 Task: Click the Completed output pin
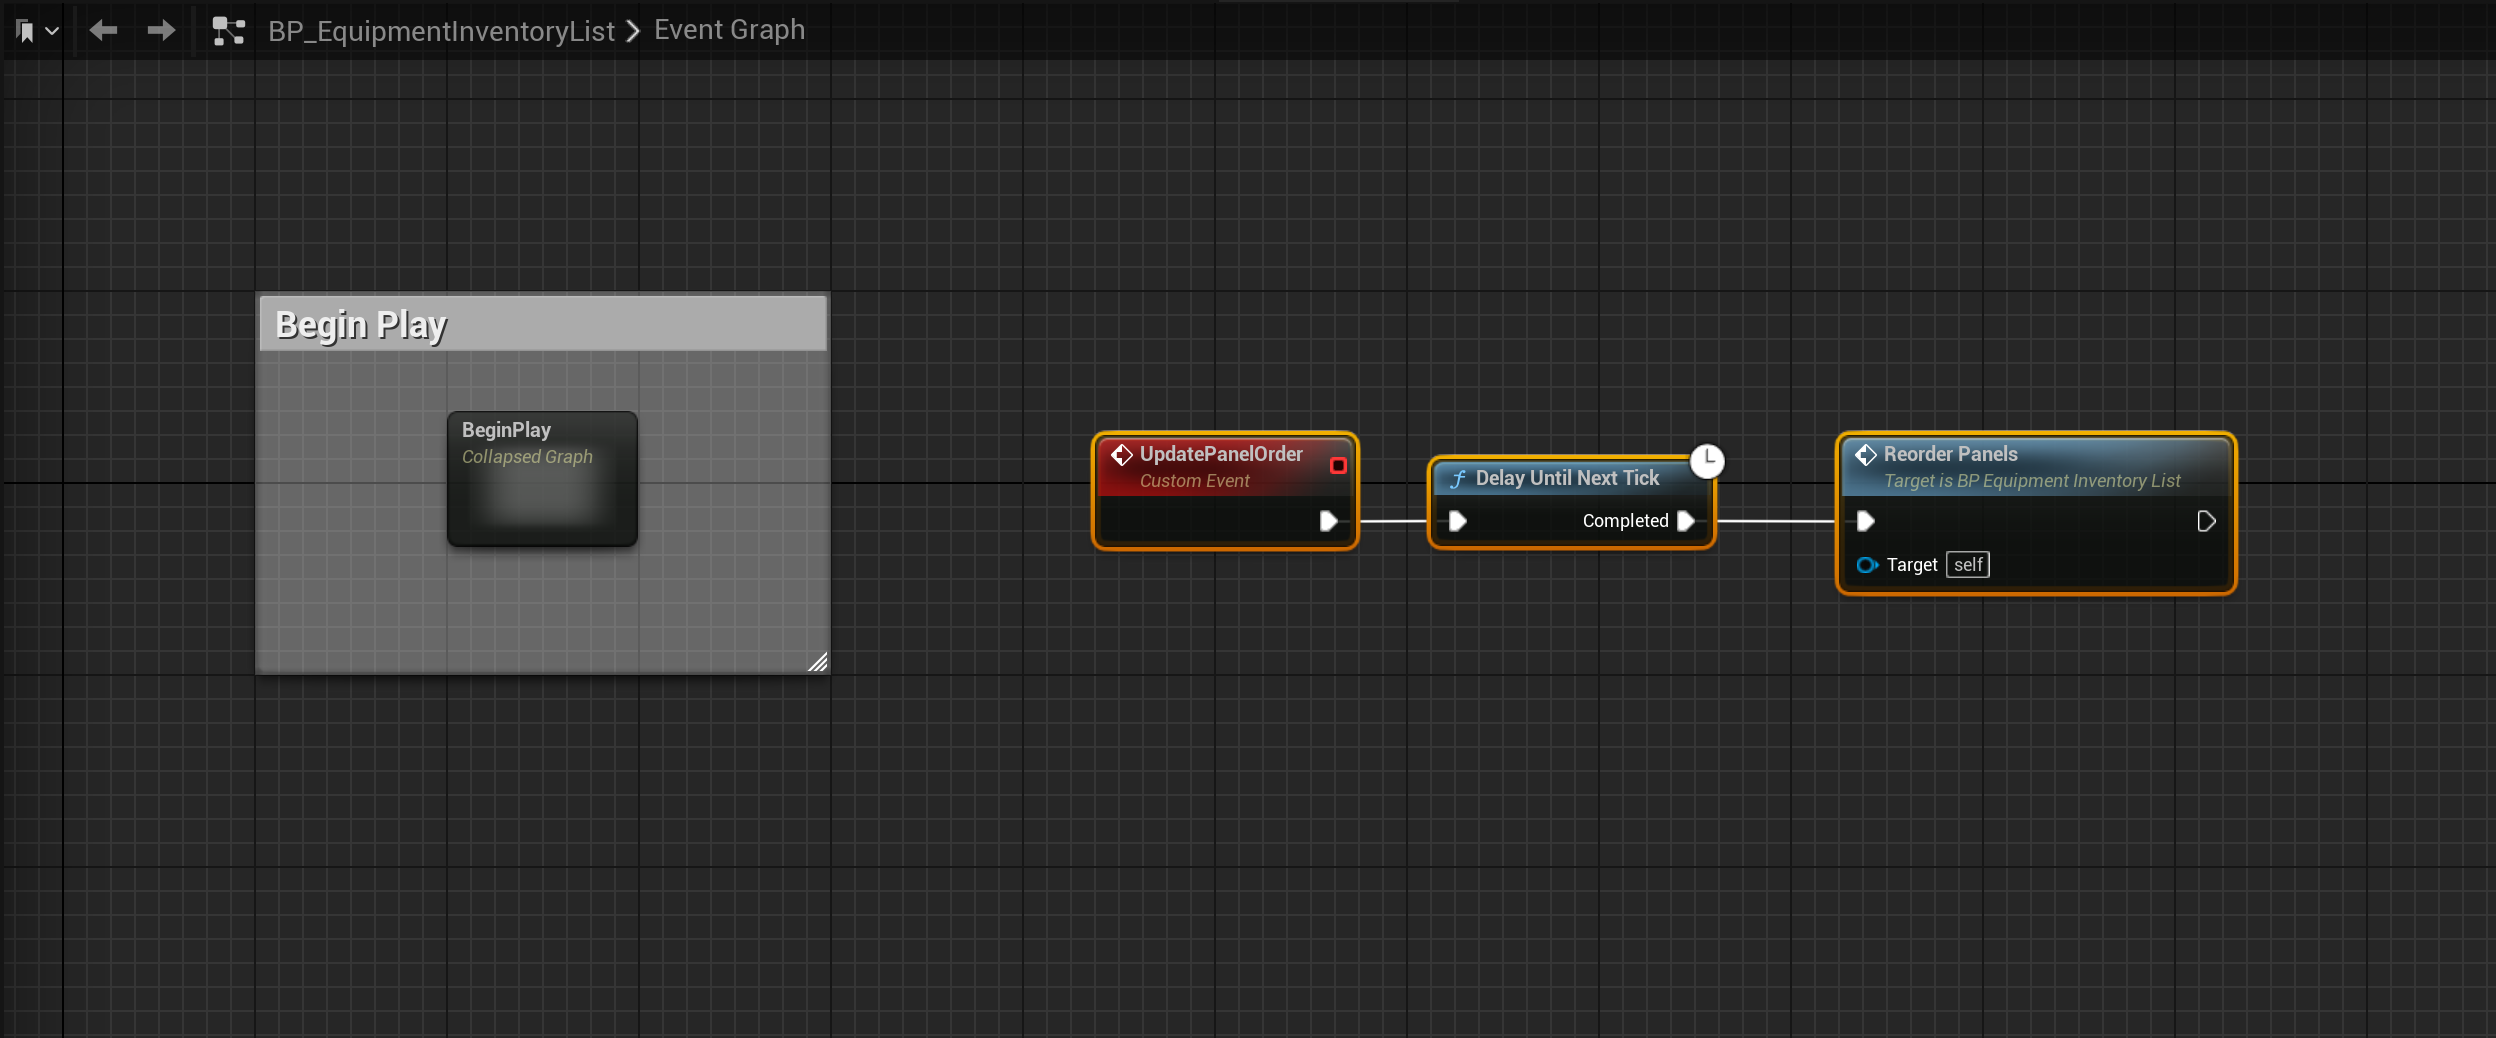pos(1686,521)
